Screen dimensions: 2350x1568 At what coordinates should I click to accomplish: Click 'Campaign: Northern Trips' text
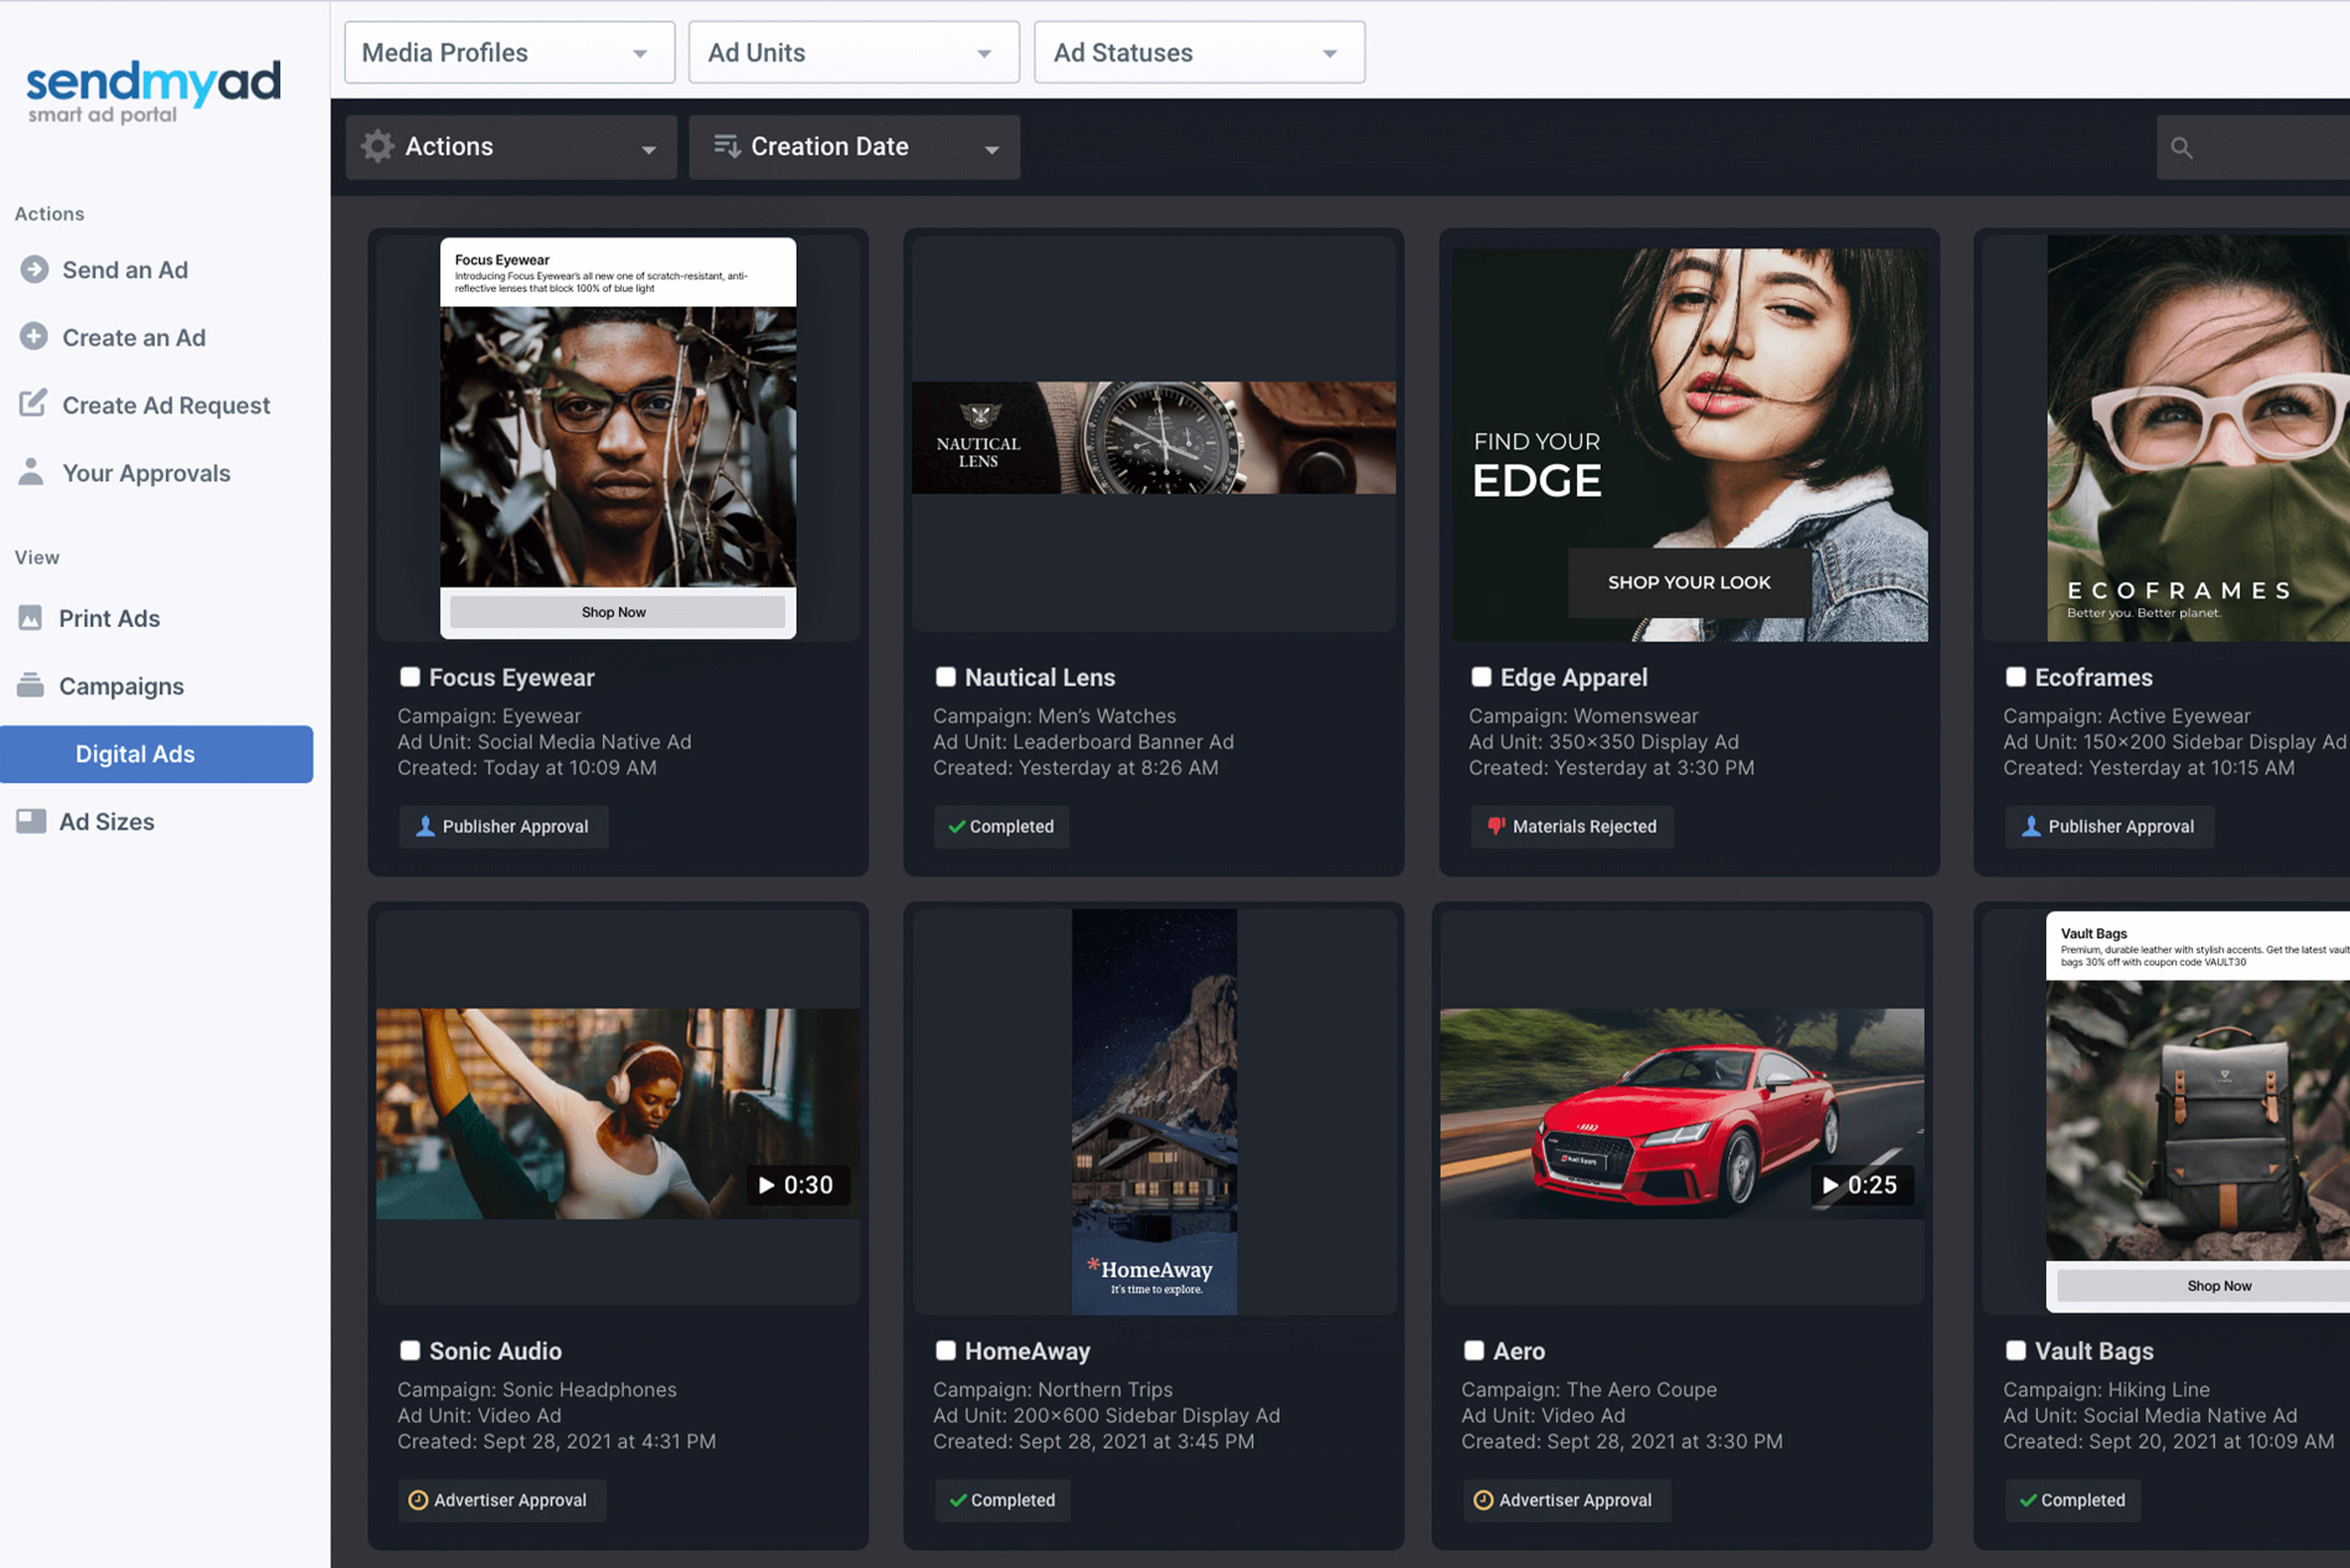pos(1052,1389)
